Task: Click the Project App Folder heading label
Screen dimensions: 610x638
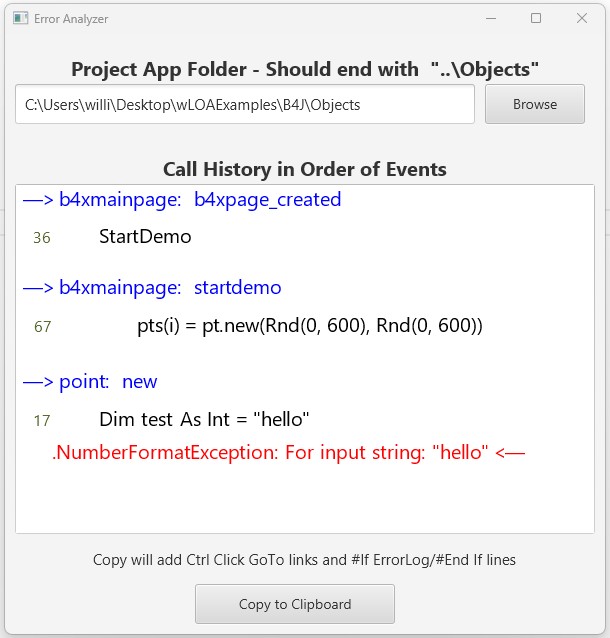Action: click(305, 69)
